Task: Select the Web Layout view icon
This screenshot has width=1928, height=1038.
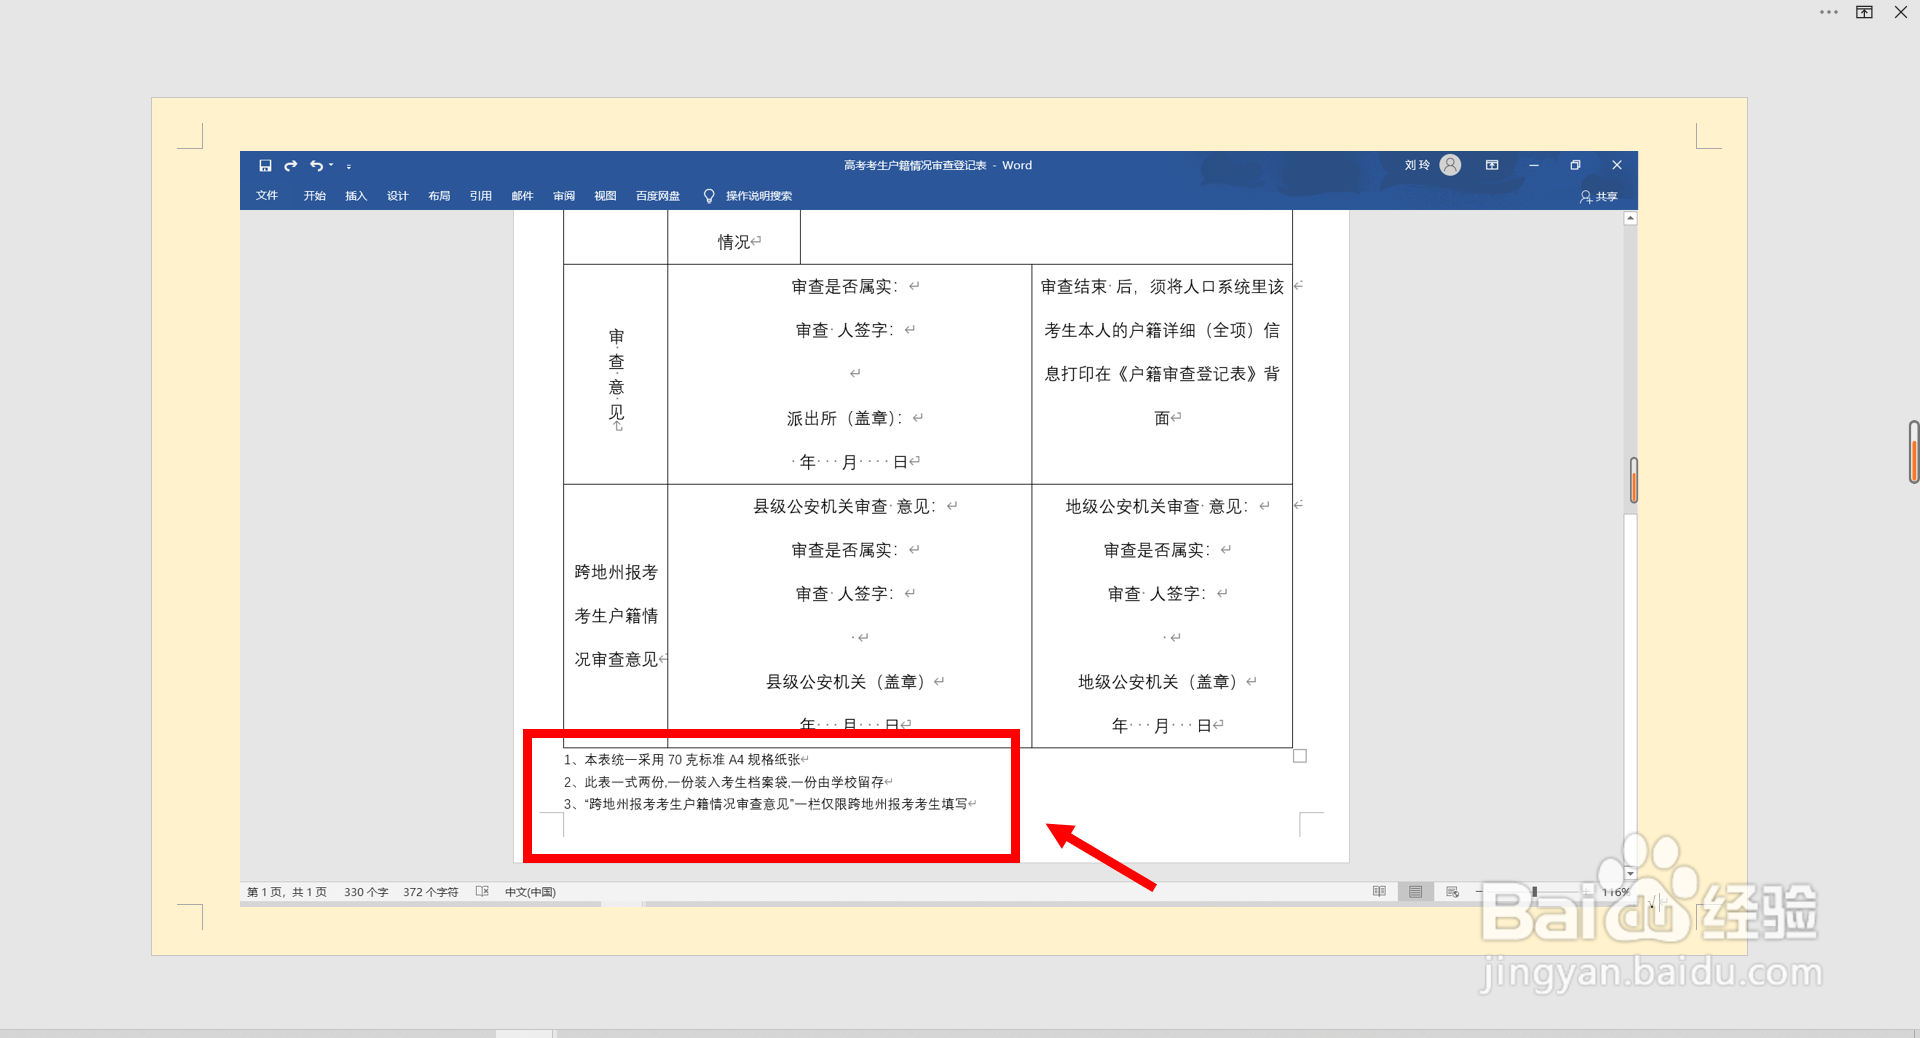Action: click(x=1451, y=891)
